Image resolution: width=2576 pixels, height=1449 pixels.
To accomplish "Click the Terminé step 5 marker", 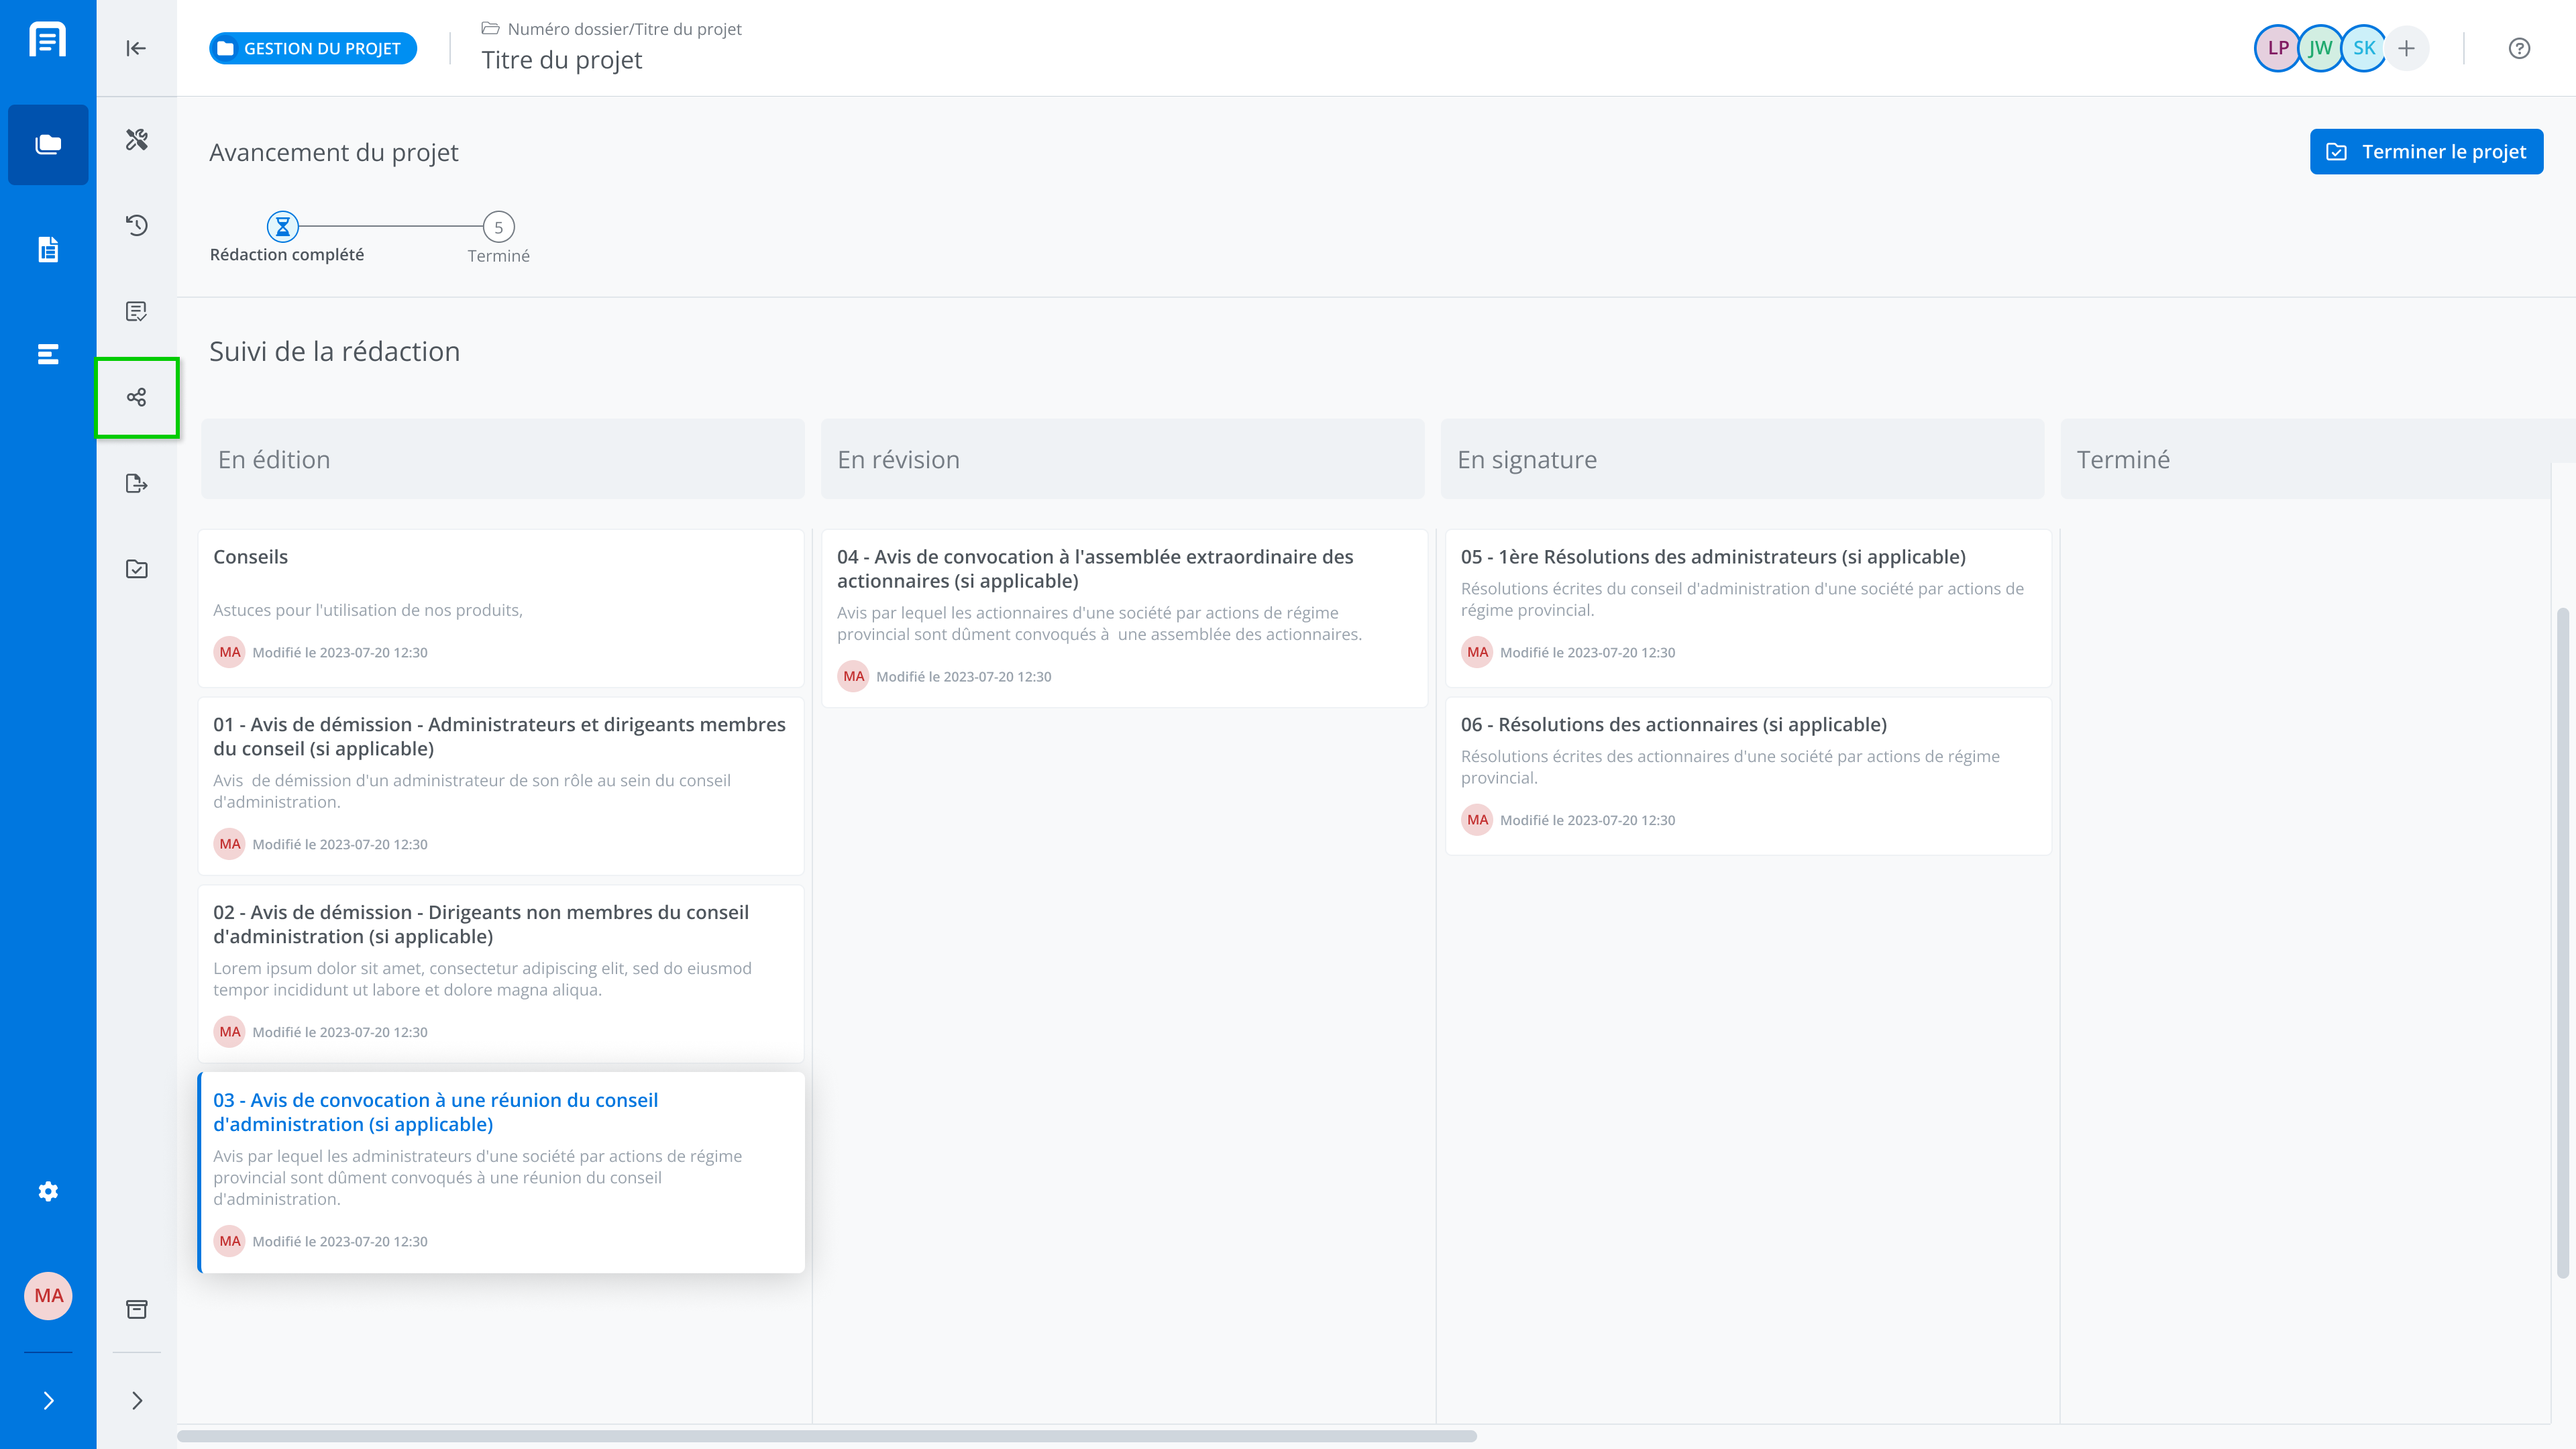I will (498, 227).
